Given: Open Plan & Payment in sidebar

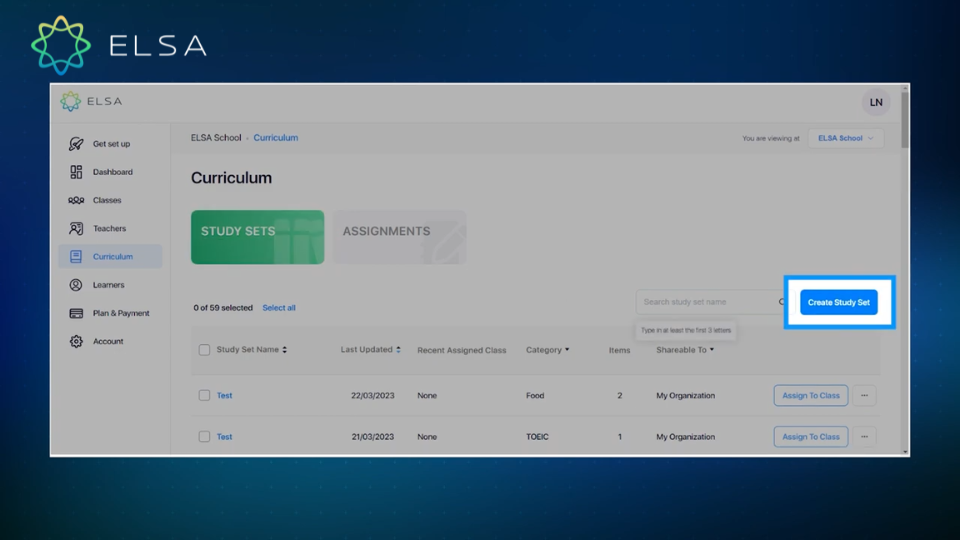Looking at the screenshot, I should [110, 313].
